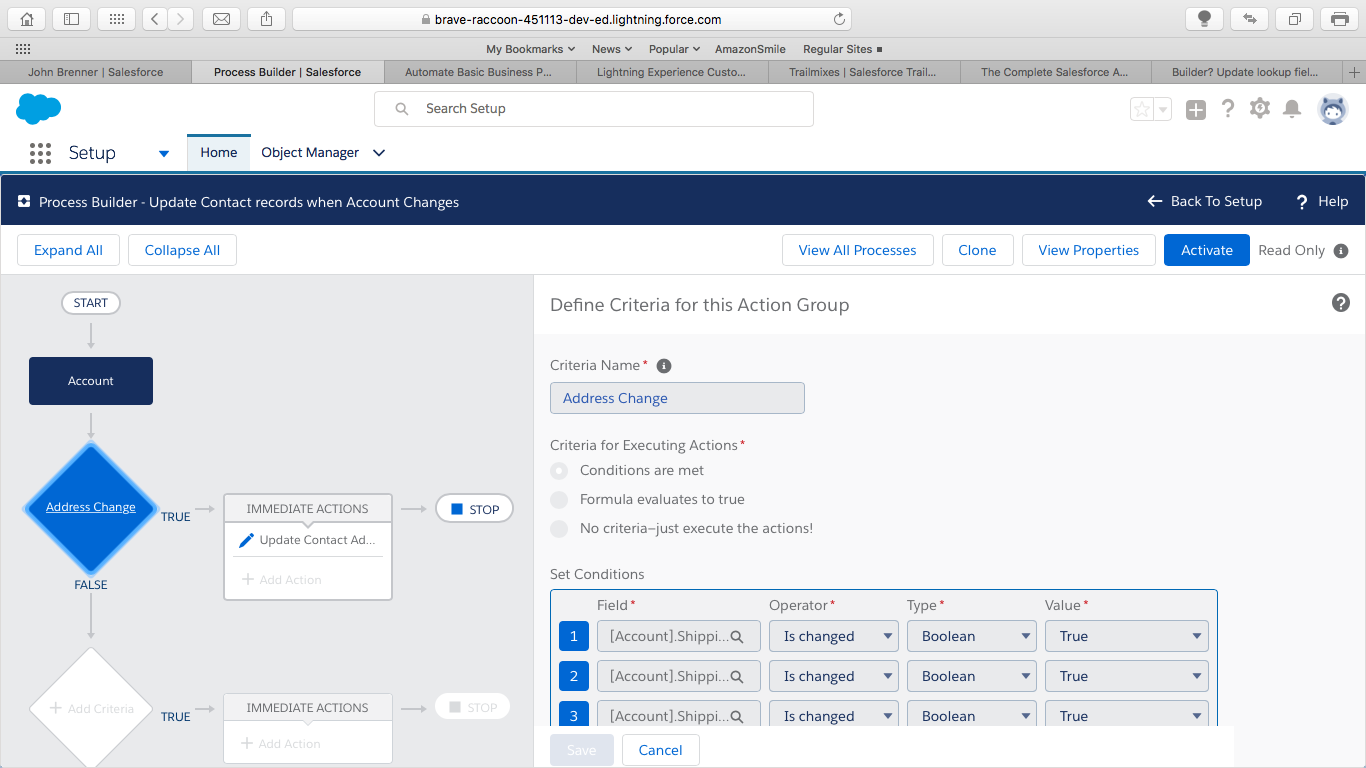Select the Conditions are met radio button

pyautogui.click(x=559, y=470)
